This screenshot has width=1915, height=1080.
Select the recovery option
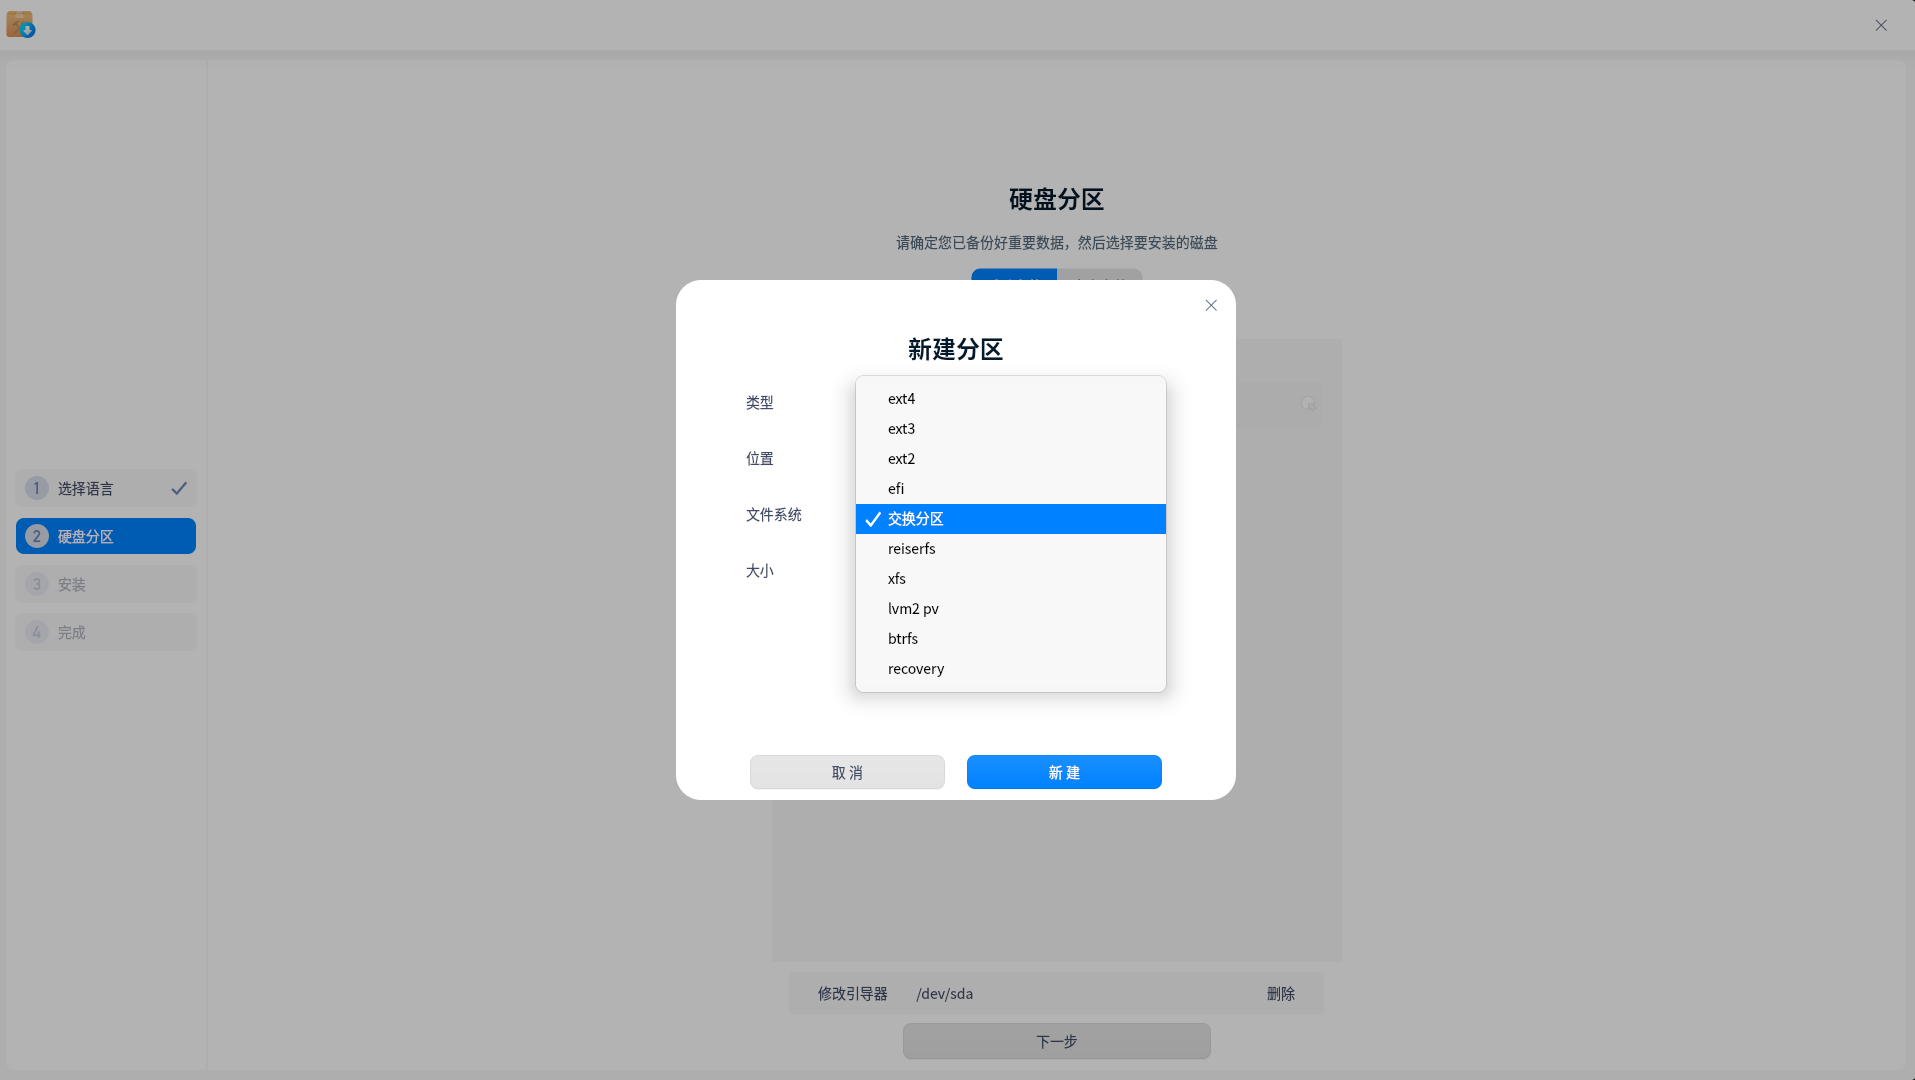[x=1010, y=669]
